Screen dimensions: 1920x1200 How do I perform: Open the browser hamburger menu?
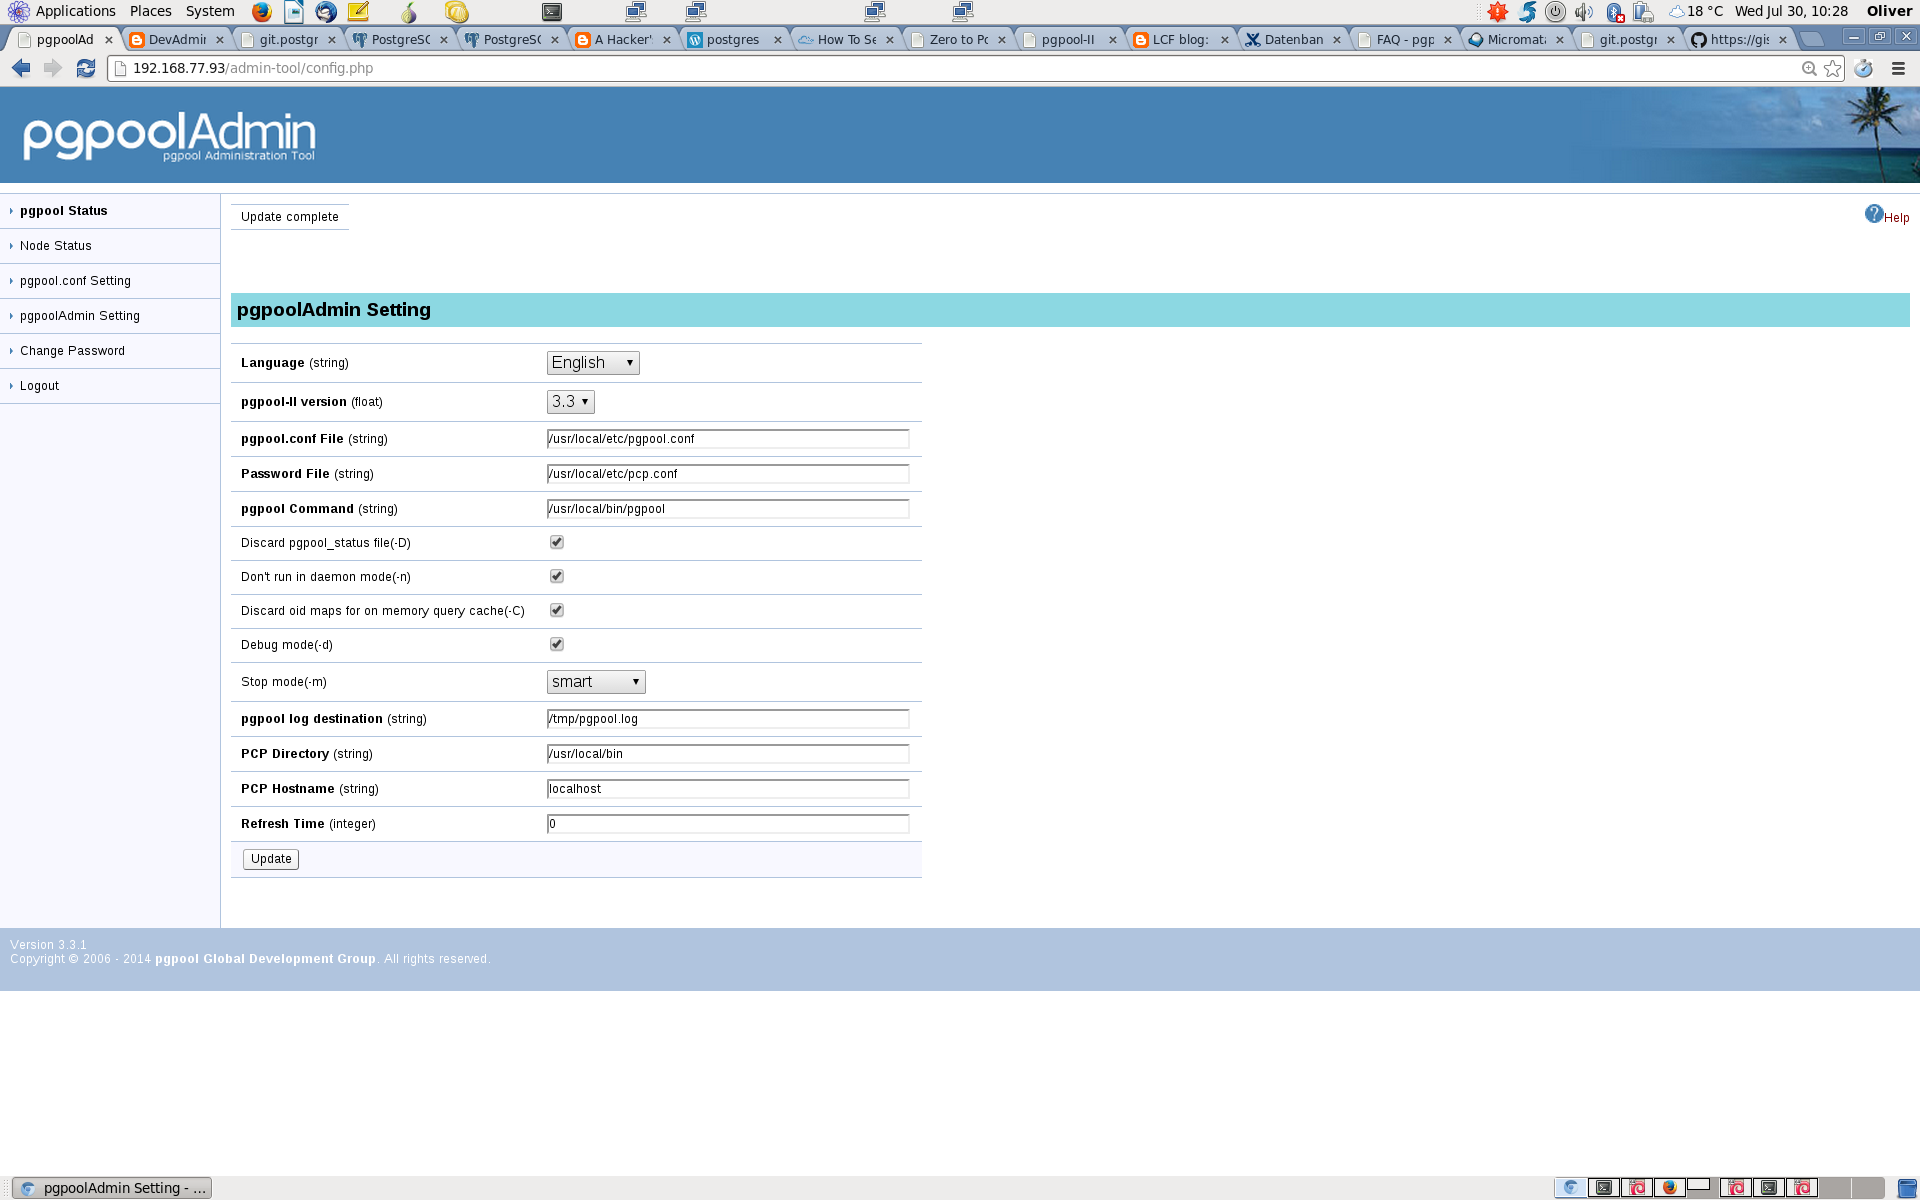[1898, 69]
